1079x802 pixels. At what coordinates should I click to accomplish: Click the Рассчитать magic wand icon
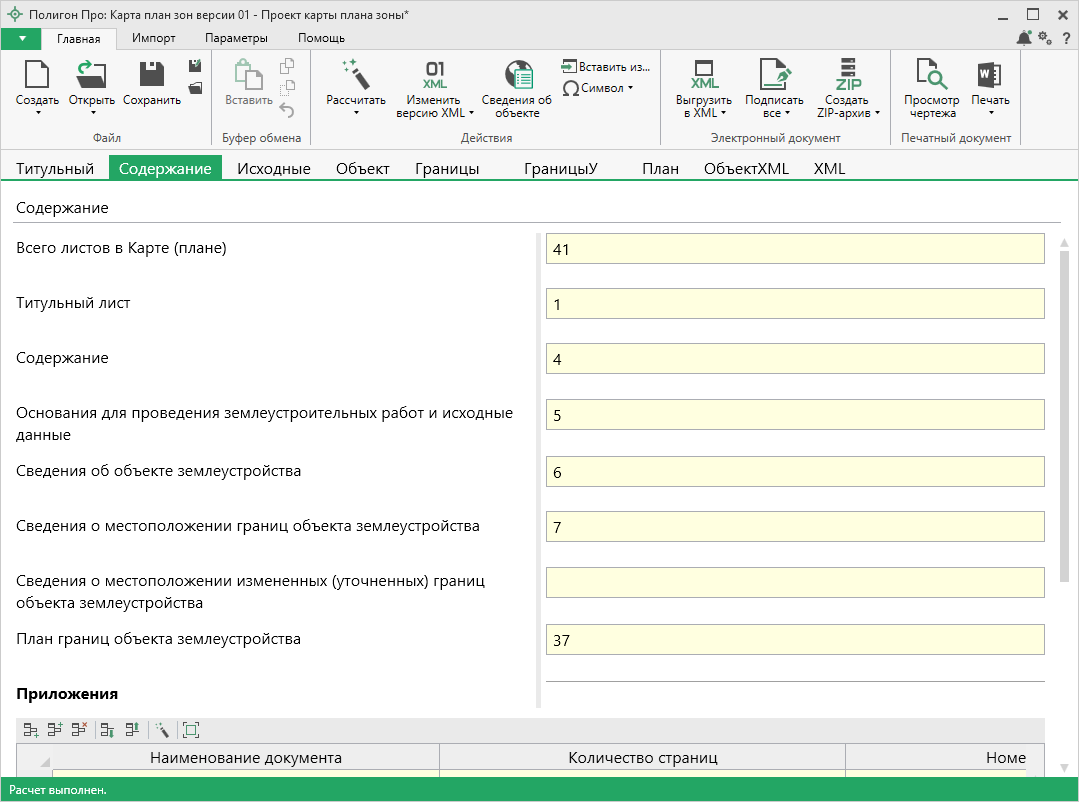(355, 75)
